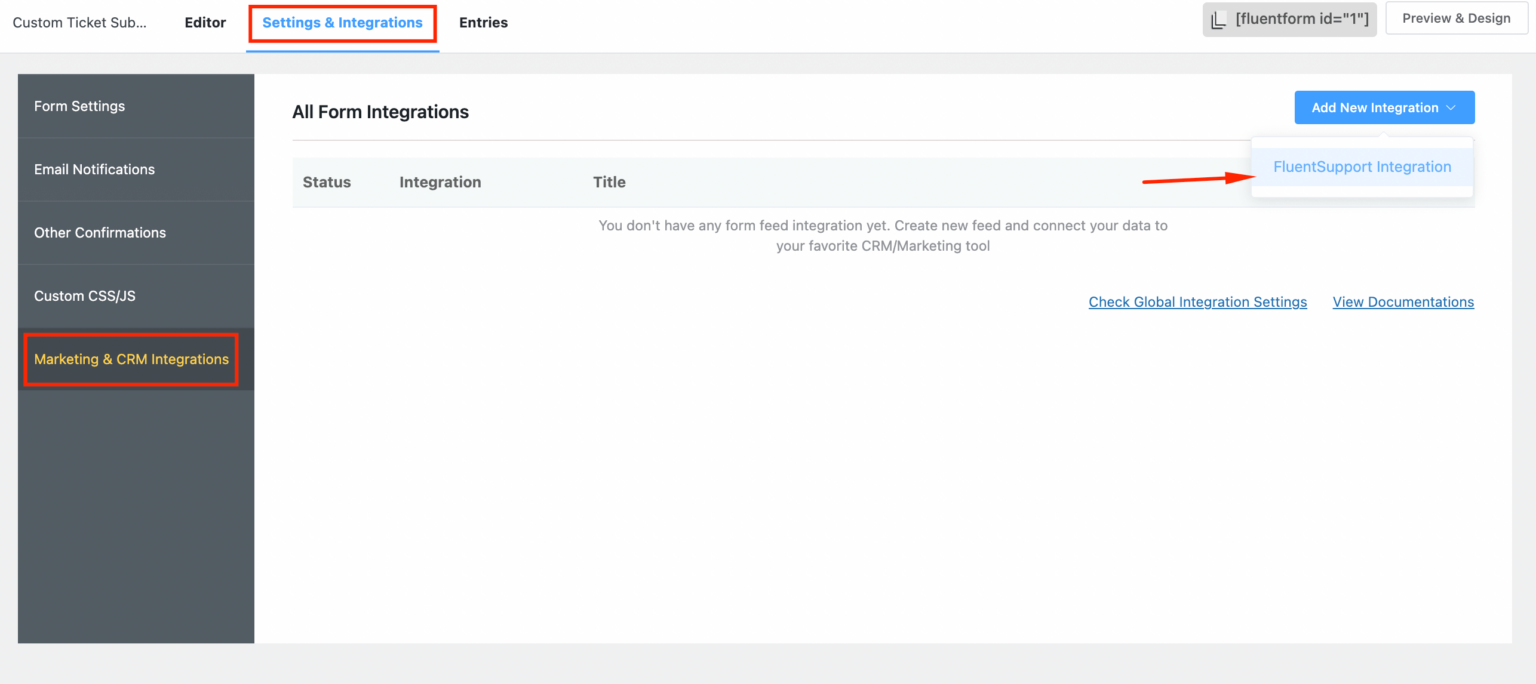The height and width of the screenshot is (684, 1536).
Task: Click the Title column header
Action: tap(609, 182)
